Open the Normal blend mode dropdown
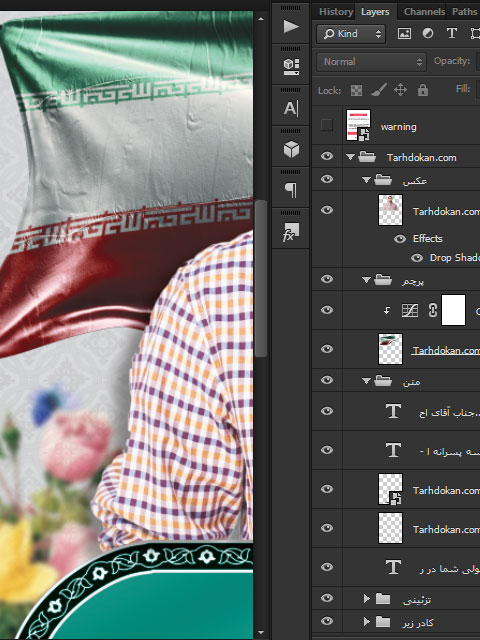The width and height of the screenshot is (480, 640). pos(371,62)
